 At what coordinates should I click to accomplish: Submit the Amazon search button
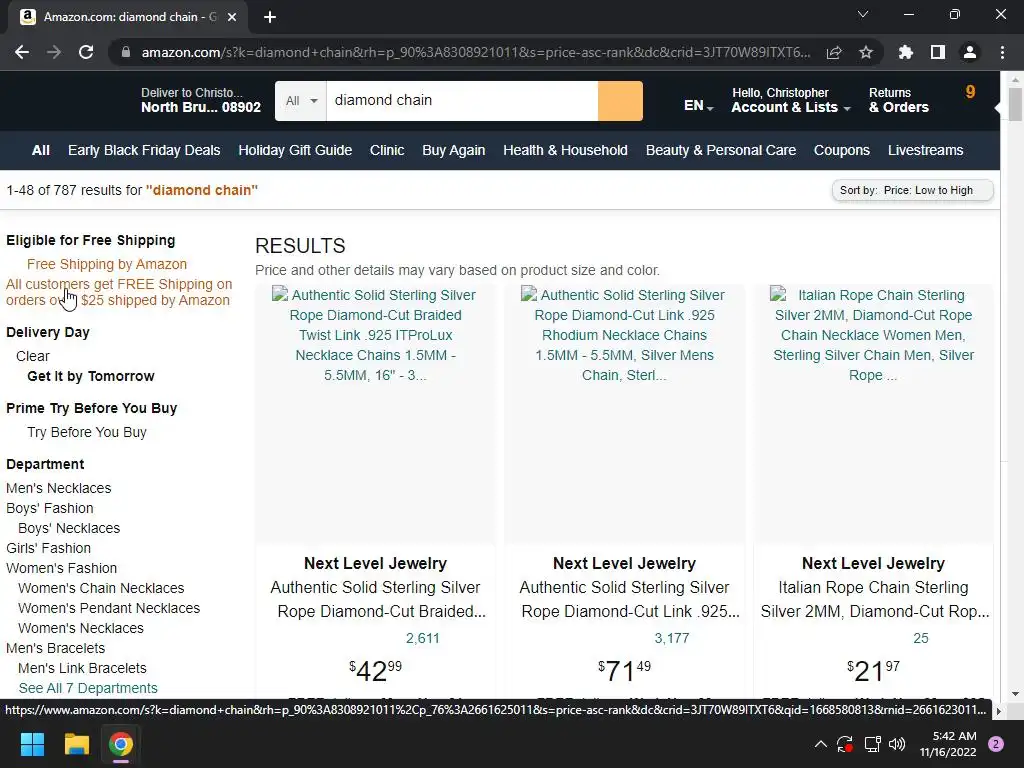[x=620, y=101]
